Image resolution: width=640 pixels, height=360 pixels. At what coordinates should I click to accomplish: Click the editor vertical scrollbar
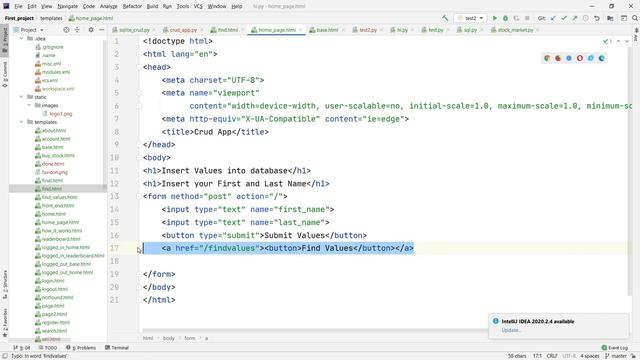point(630,171)
